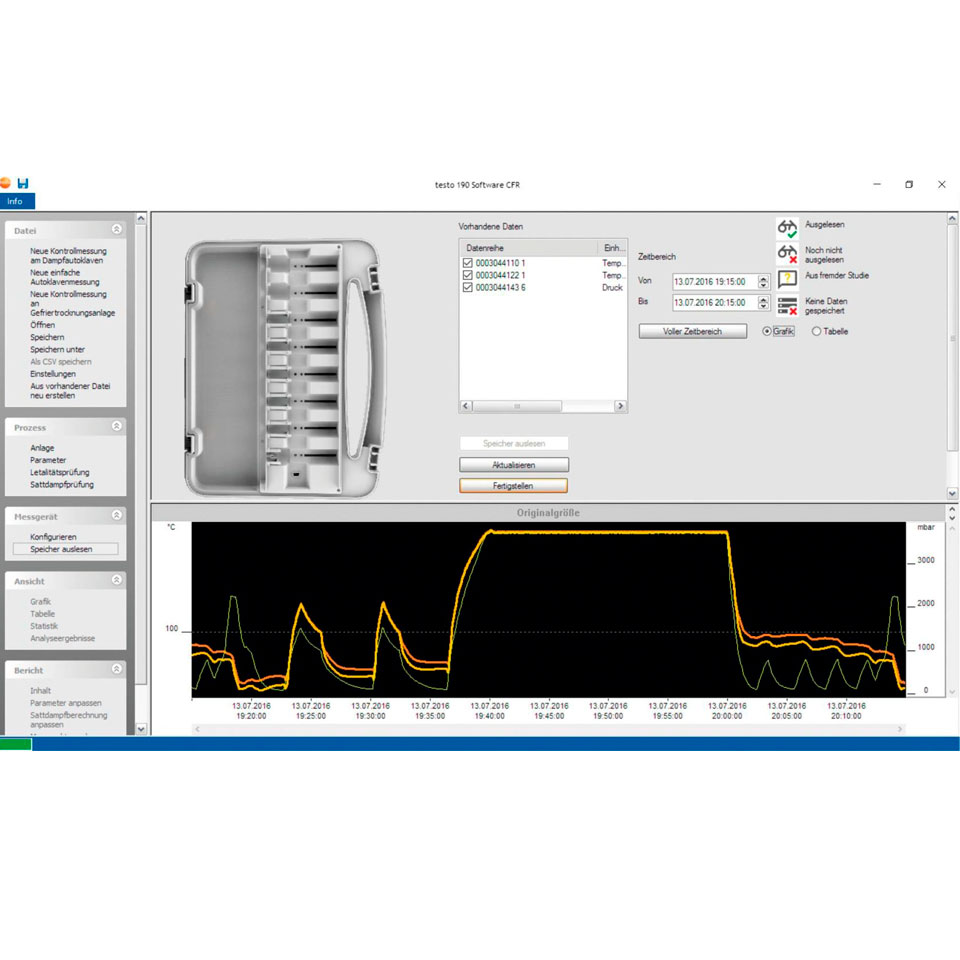Click the Voller Zeitbereich button
This screenshot has height=960, width=960.
(x=693, y=331)
